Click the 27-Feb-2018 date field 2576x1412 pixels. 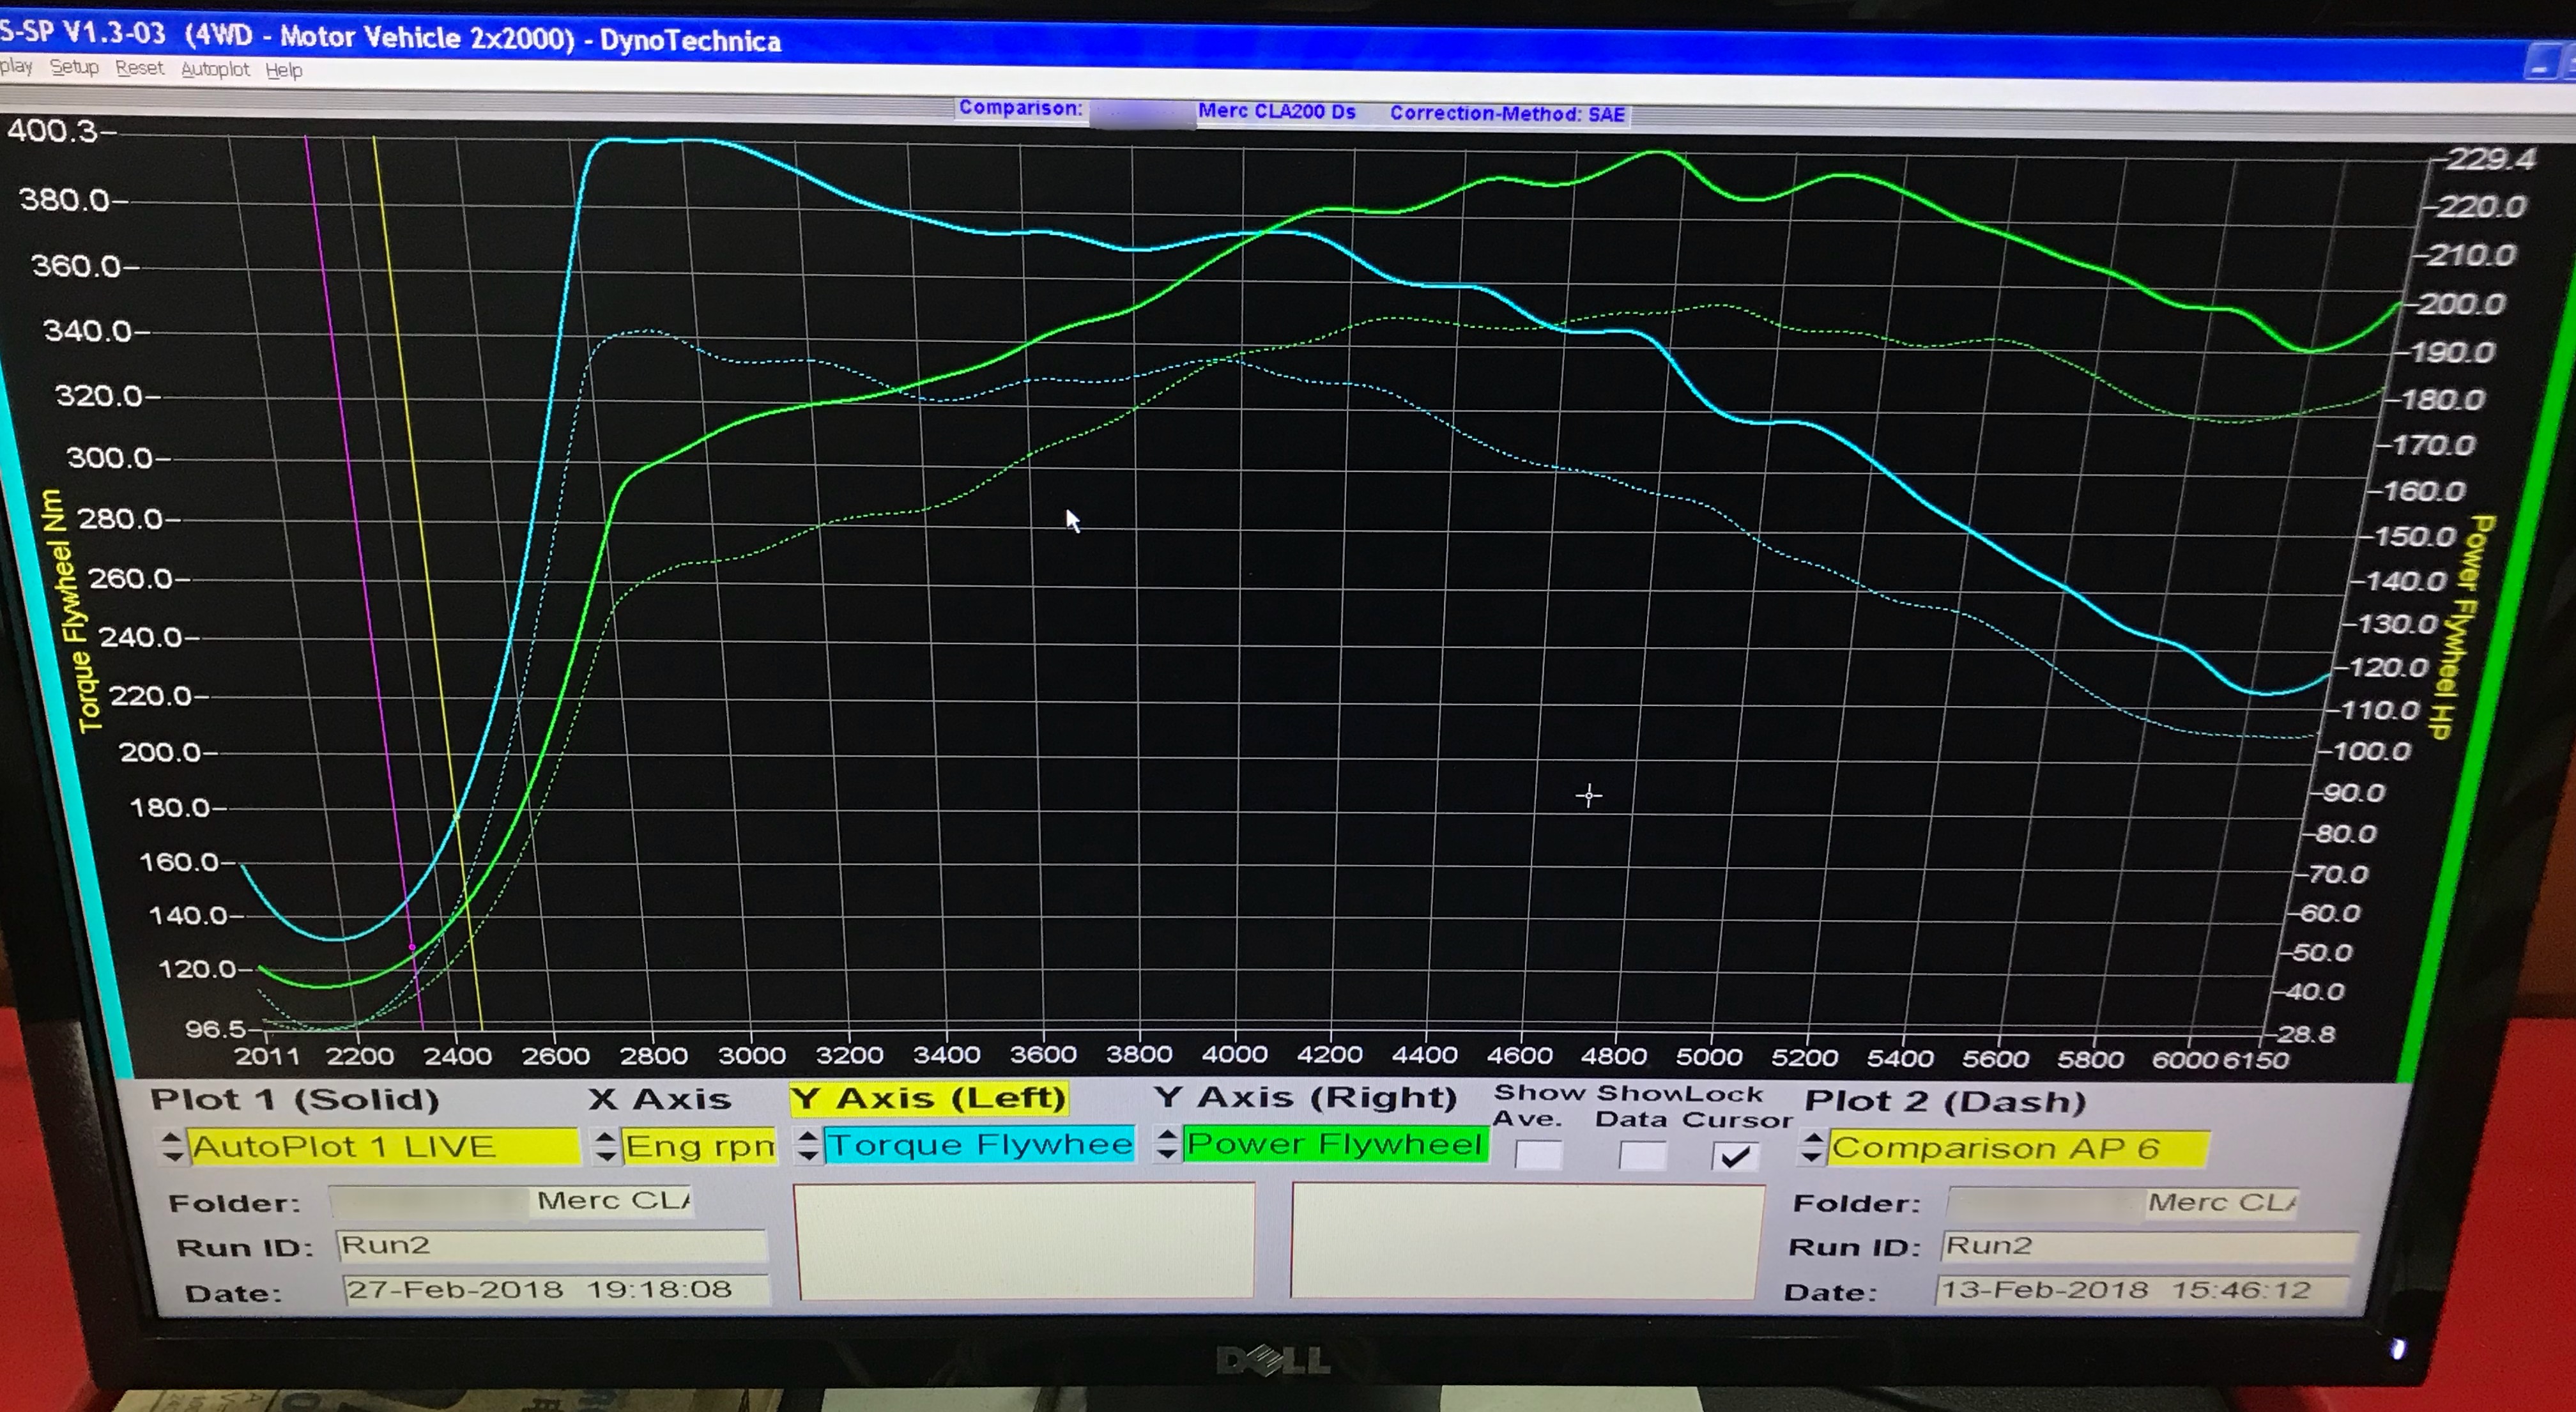556,1290
